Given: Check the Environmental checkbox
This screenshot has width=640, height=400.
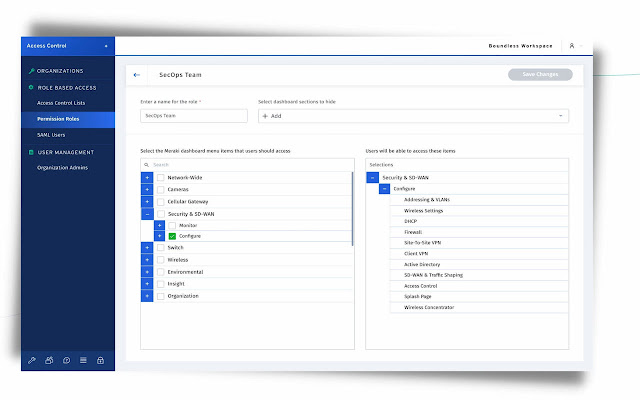Looking at the screenshot, I should point(161,272).
